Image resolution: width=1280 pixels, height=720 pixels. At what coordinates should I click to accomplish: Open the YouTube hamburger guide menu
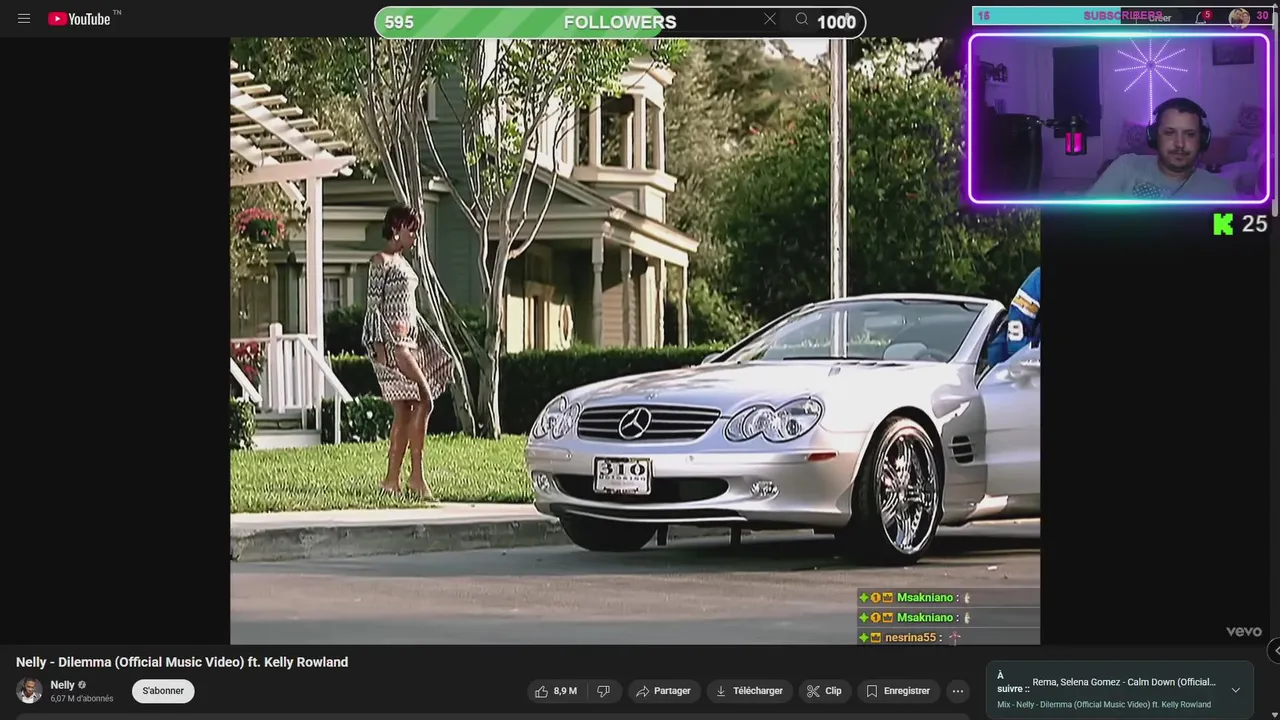click(24, 18)
